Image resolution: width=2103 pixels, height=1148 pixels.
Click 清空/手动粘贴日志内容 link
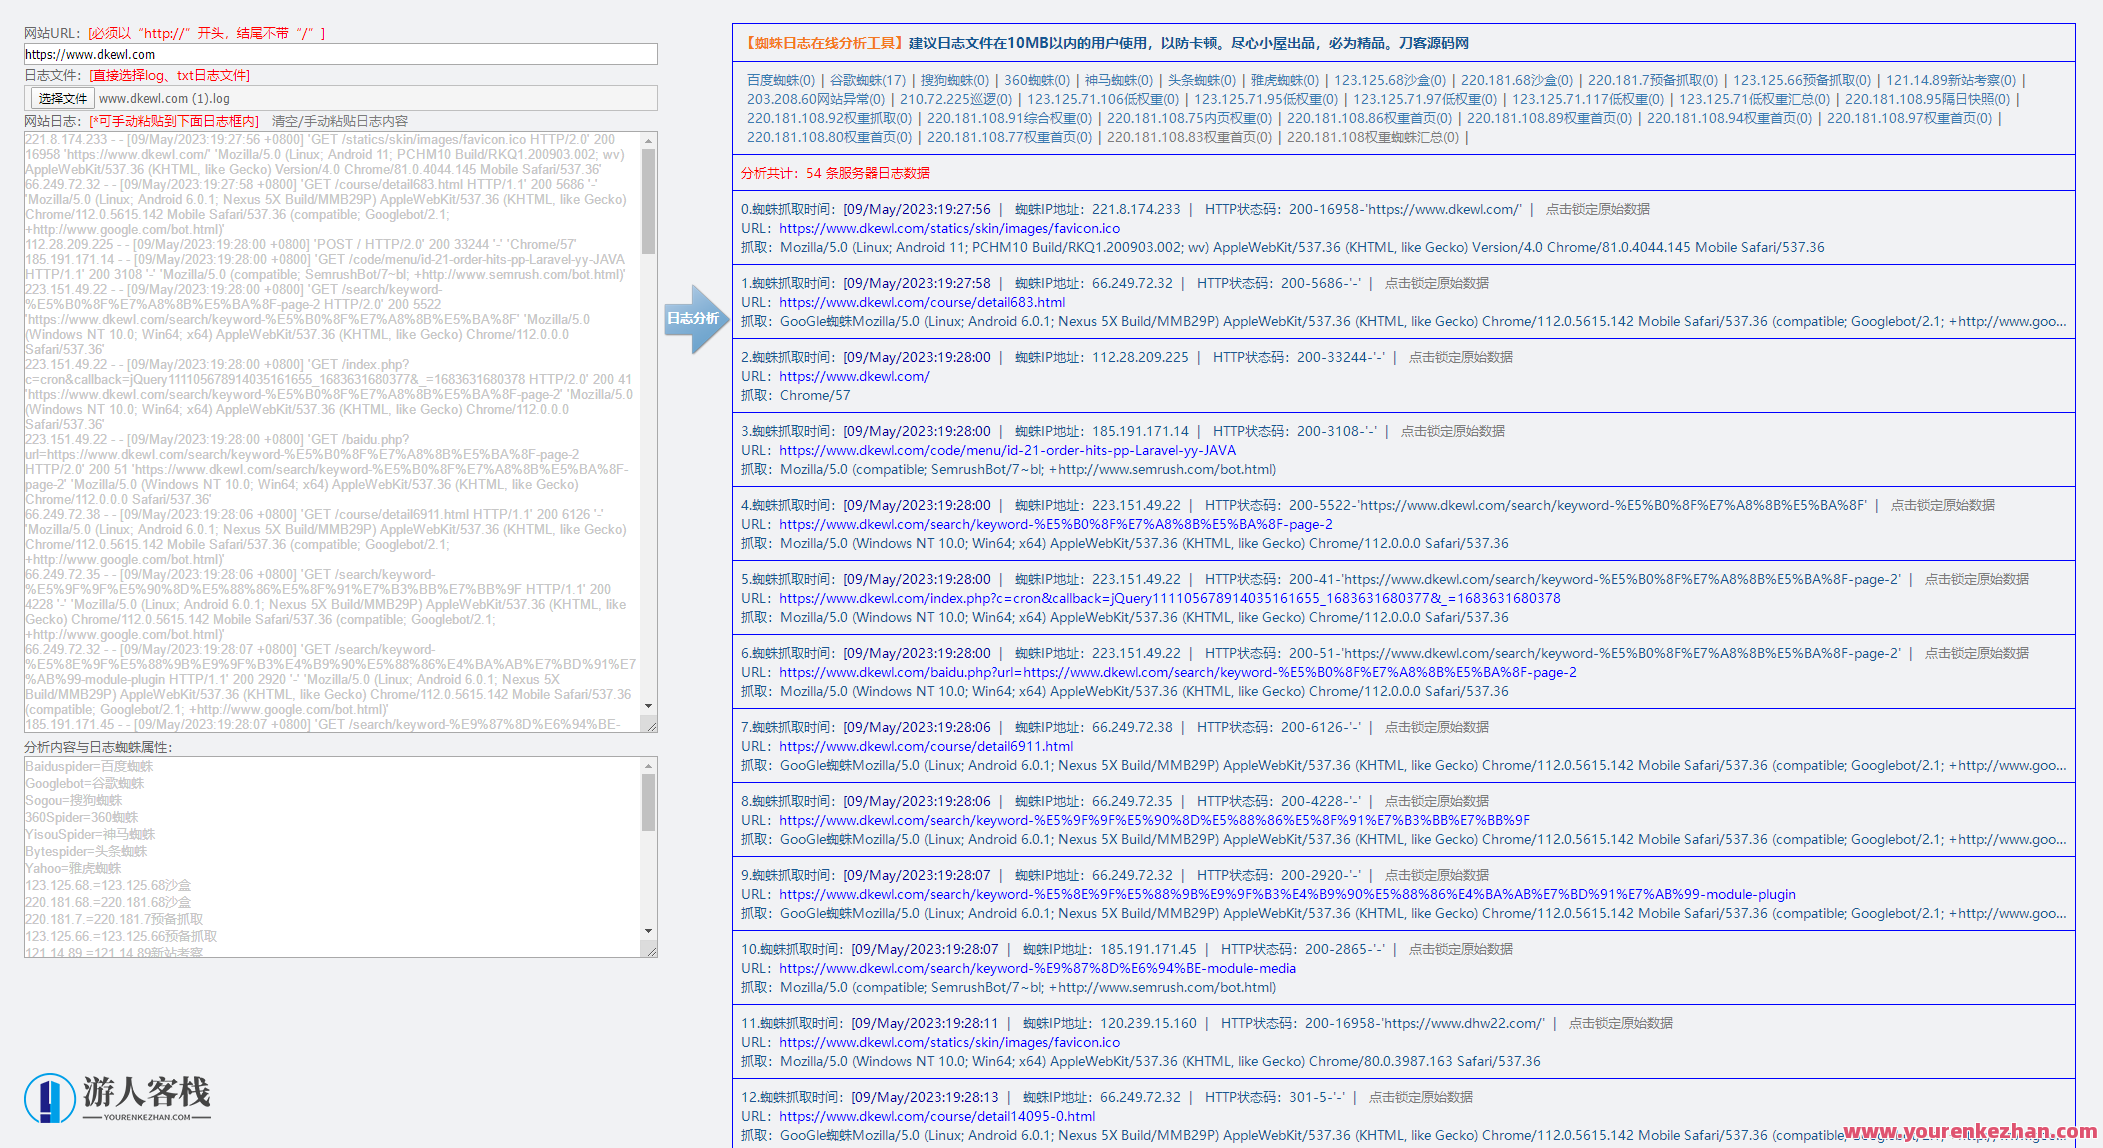340,121
